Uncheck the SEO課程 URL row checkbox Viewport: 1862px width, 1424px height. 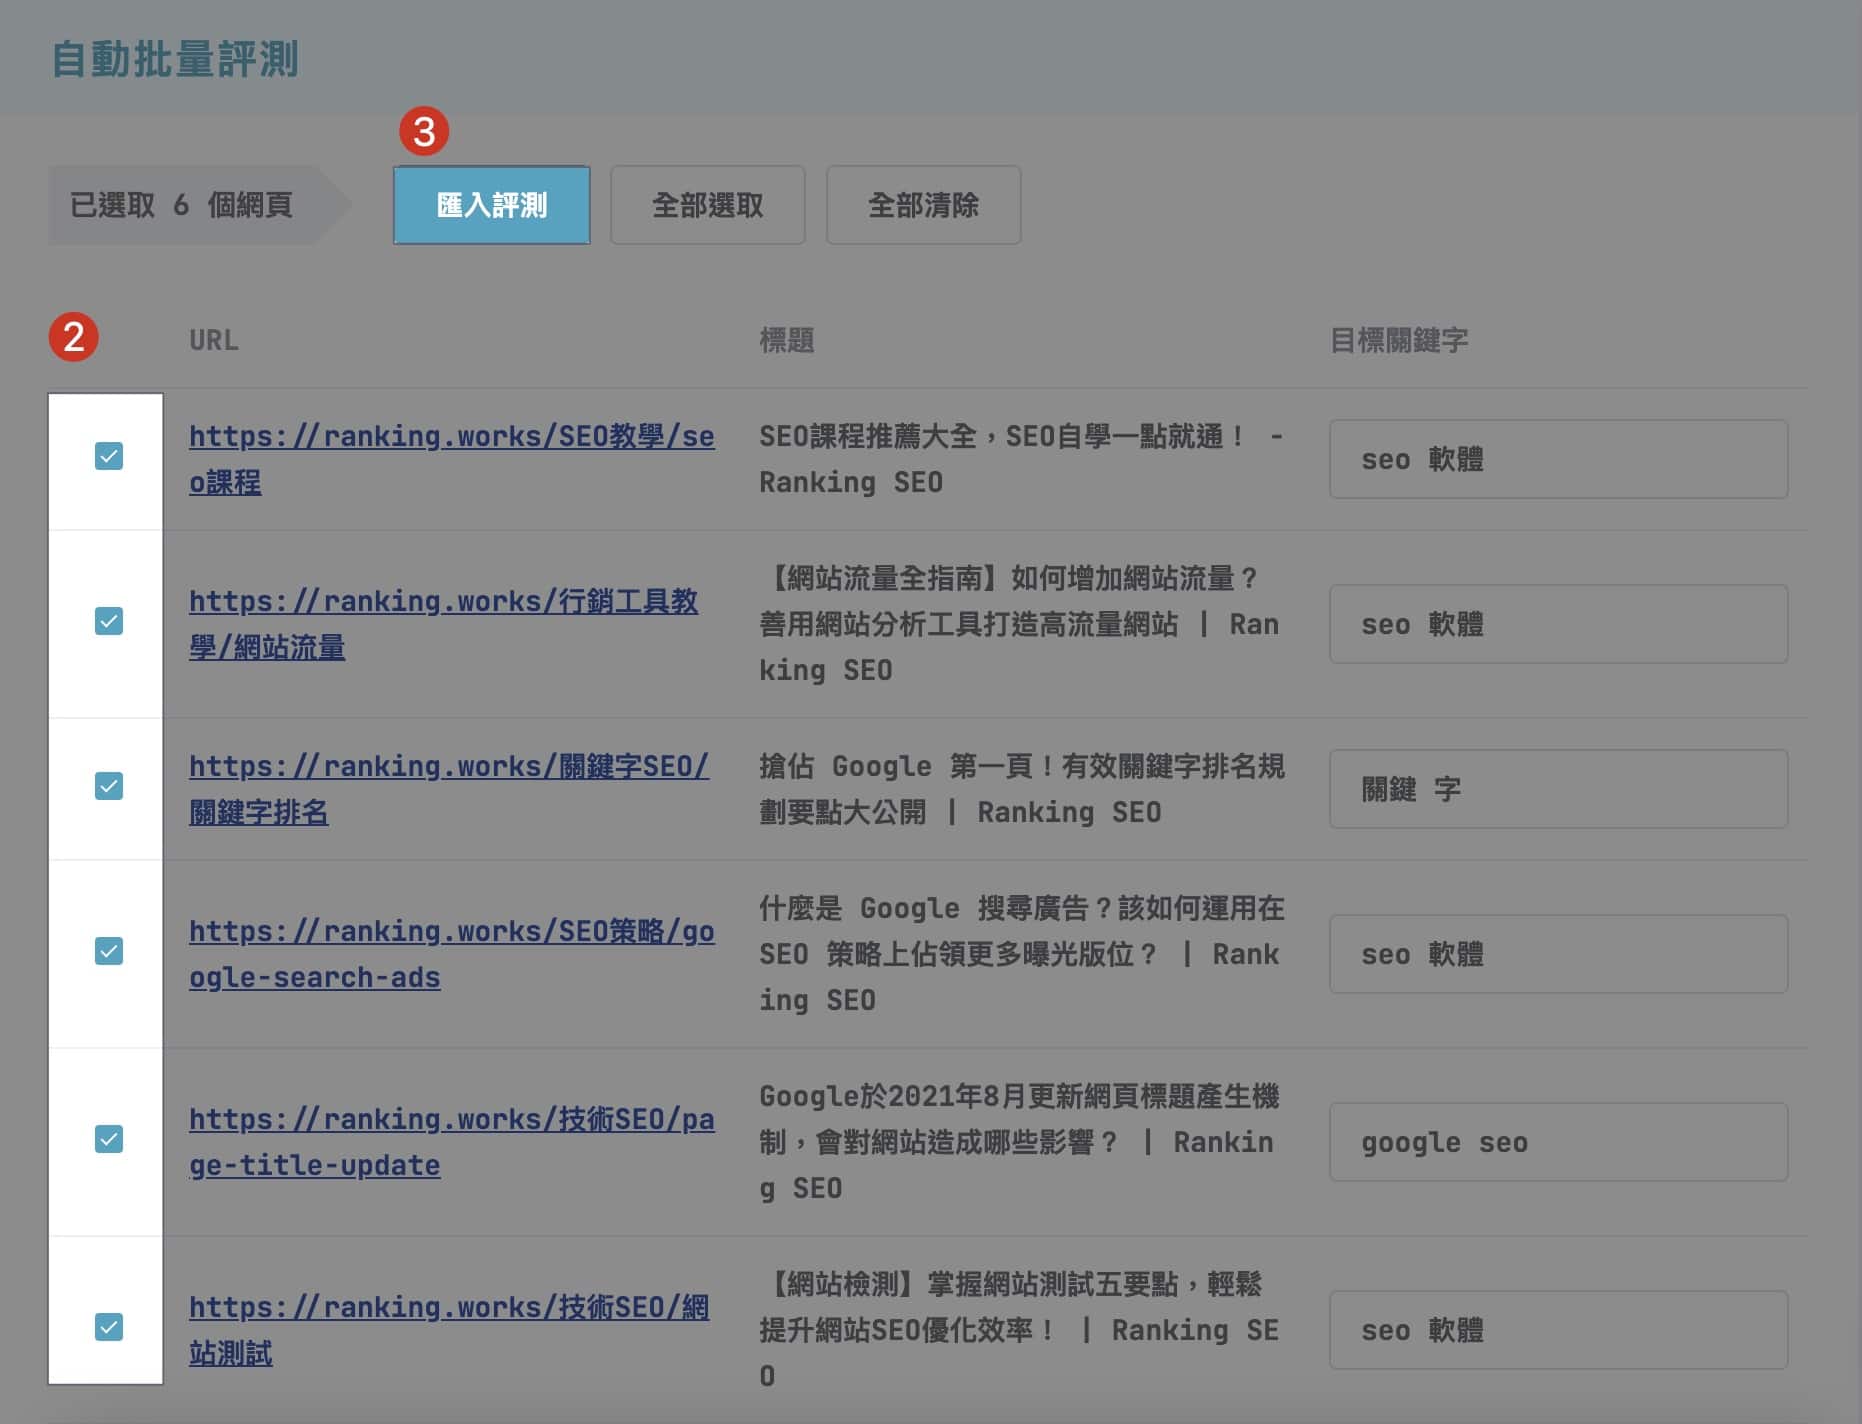[x=109, y=456]
